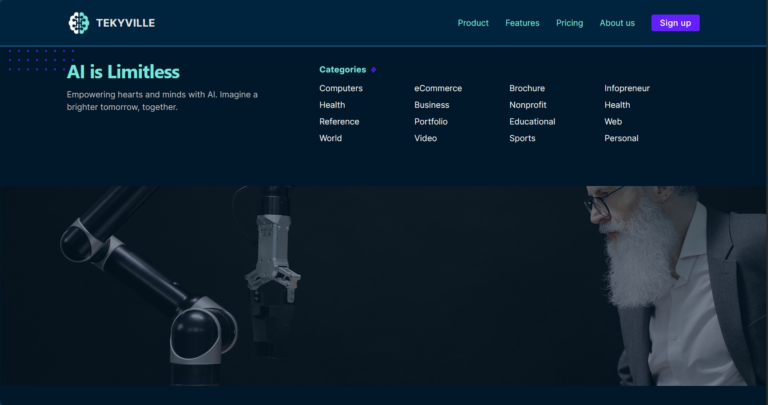Go to the Educational category
The width and height of the screenshot is (768, 405).
pos(532,122)
